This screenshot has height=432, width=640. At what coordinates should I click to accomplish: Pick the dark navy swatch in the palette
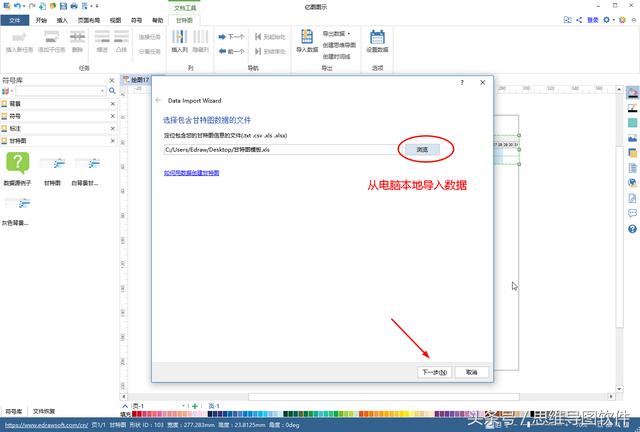tap(210, 414)
